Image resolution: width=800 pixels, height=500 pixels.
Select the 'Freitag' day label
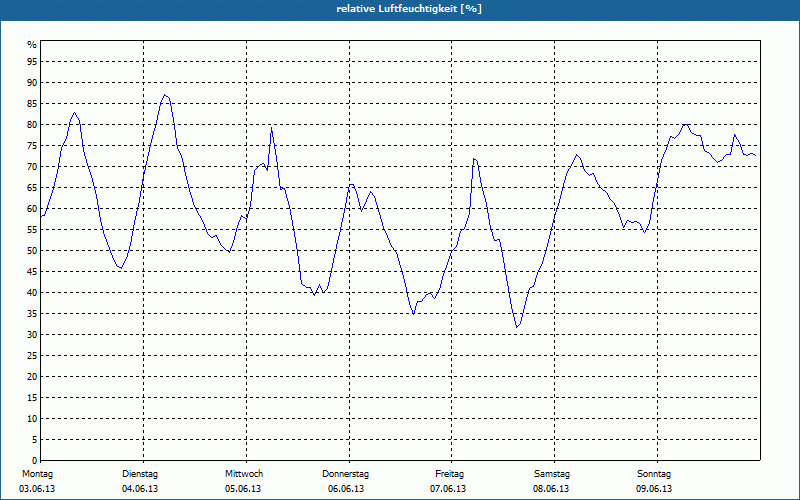coord(449,474)
